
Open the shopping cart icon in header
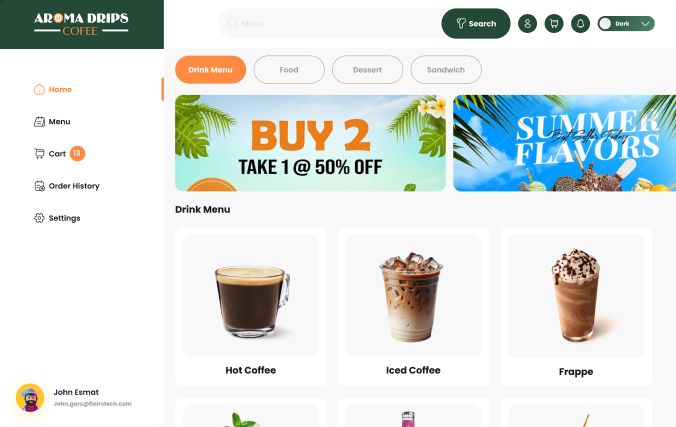tap(554, 23)
